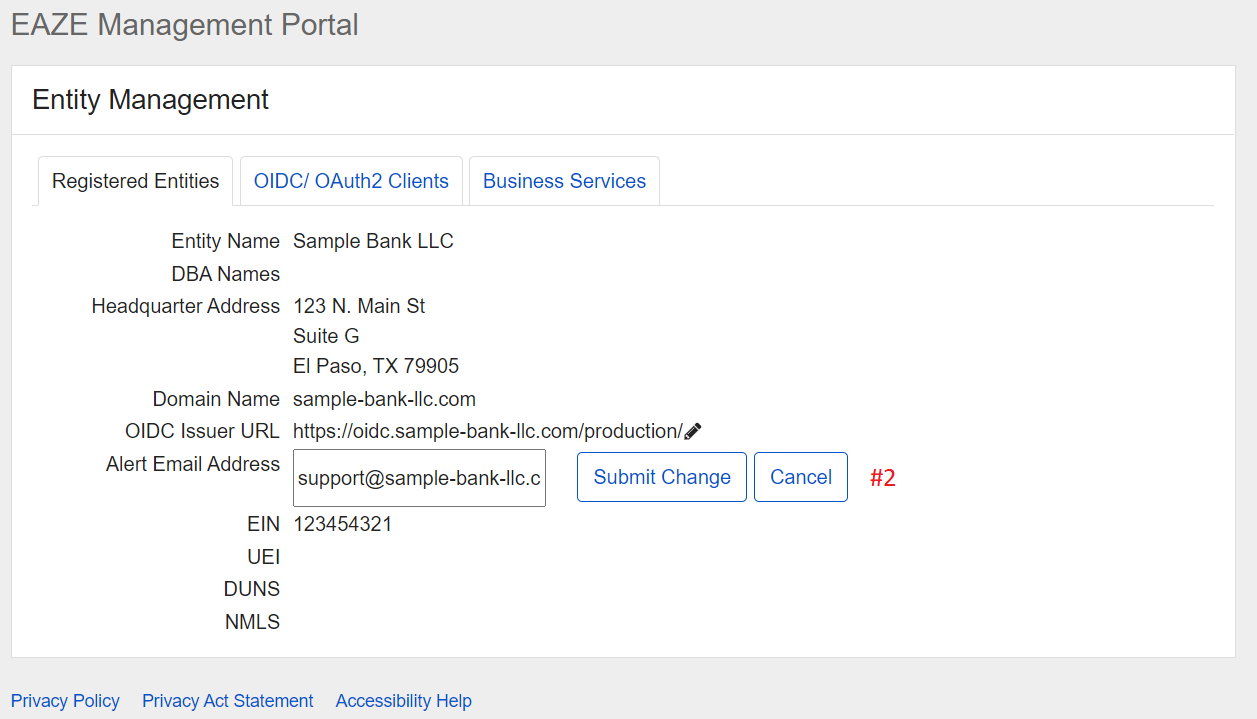Click the Entity Management heading
The image size is (1257, 719).
151,100
